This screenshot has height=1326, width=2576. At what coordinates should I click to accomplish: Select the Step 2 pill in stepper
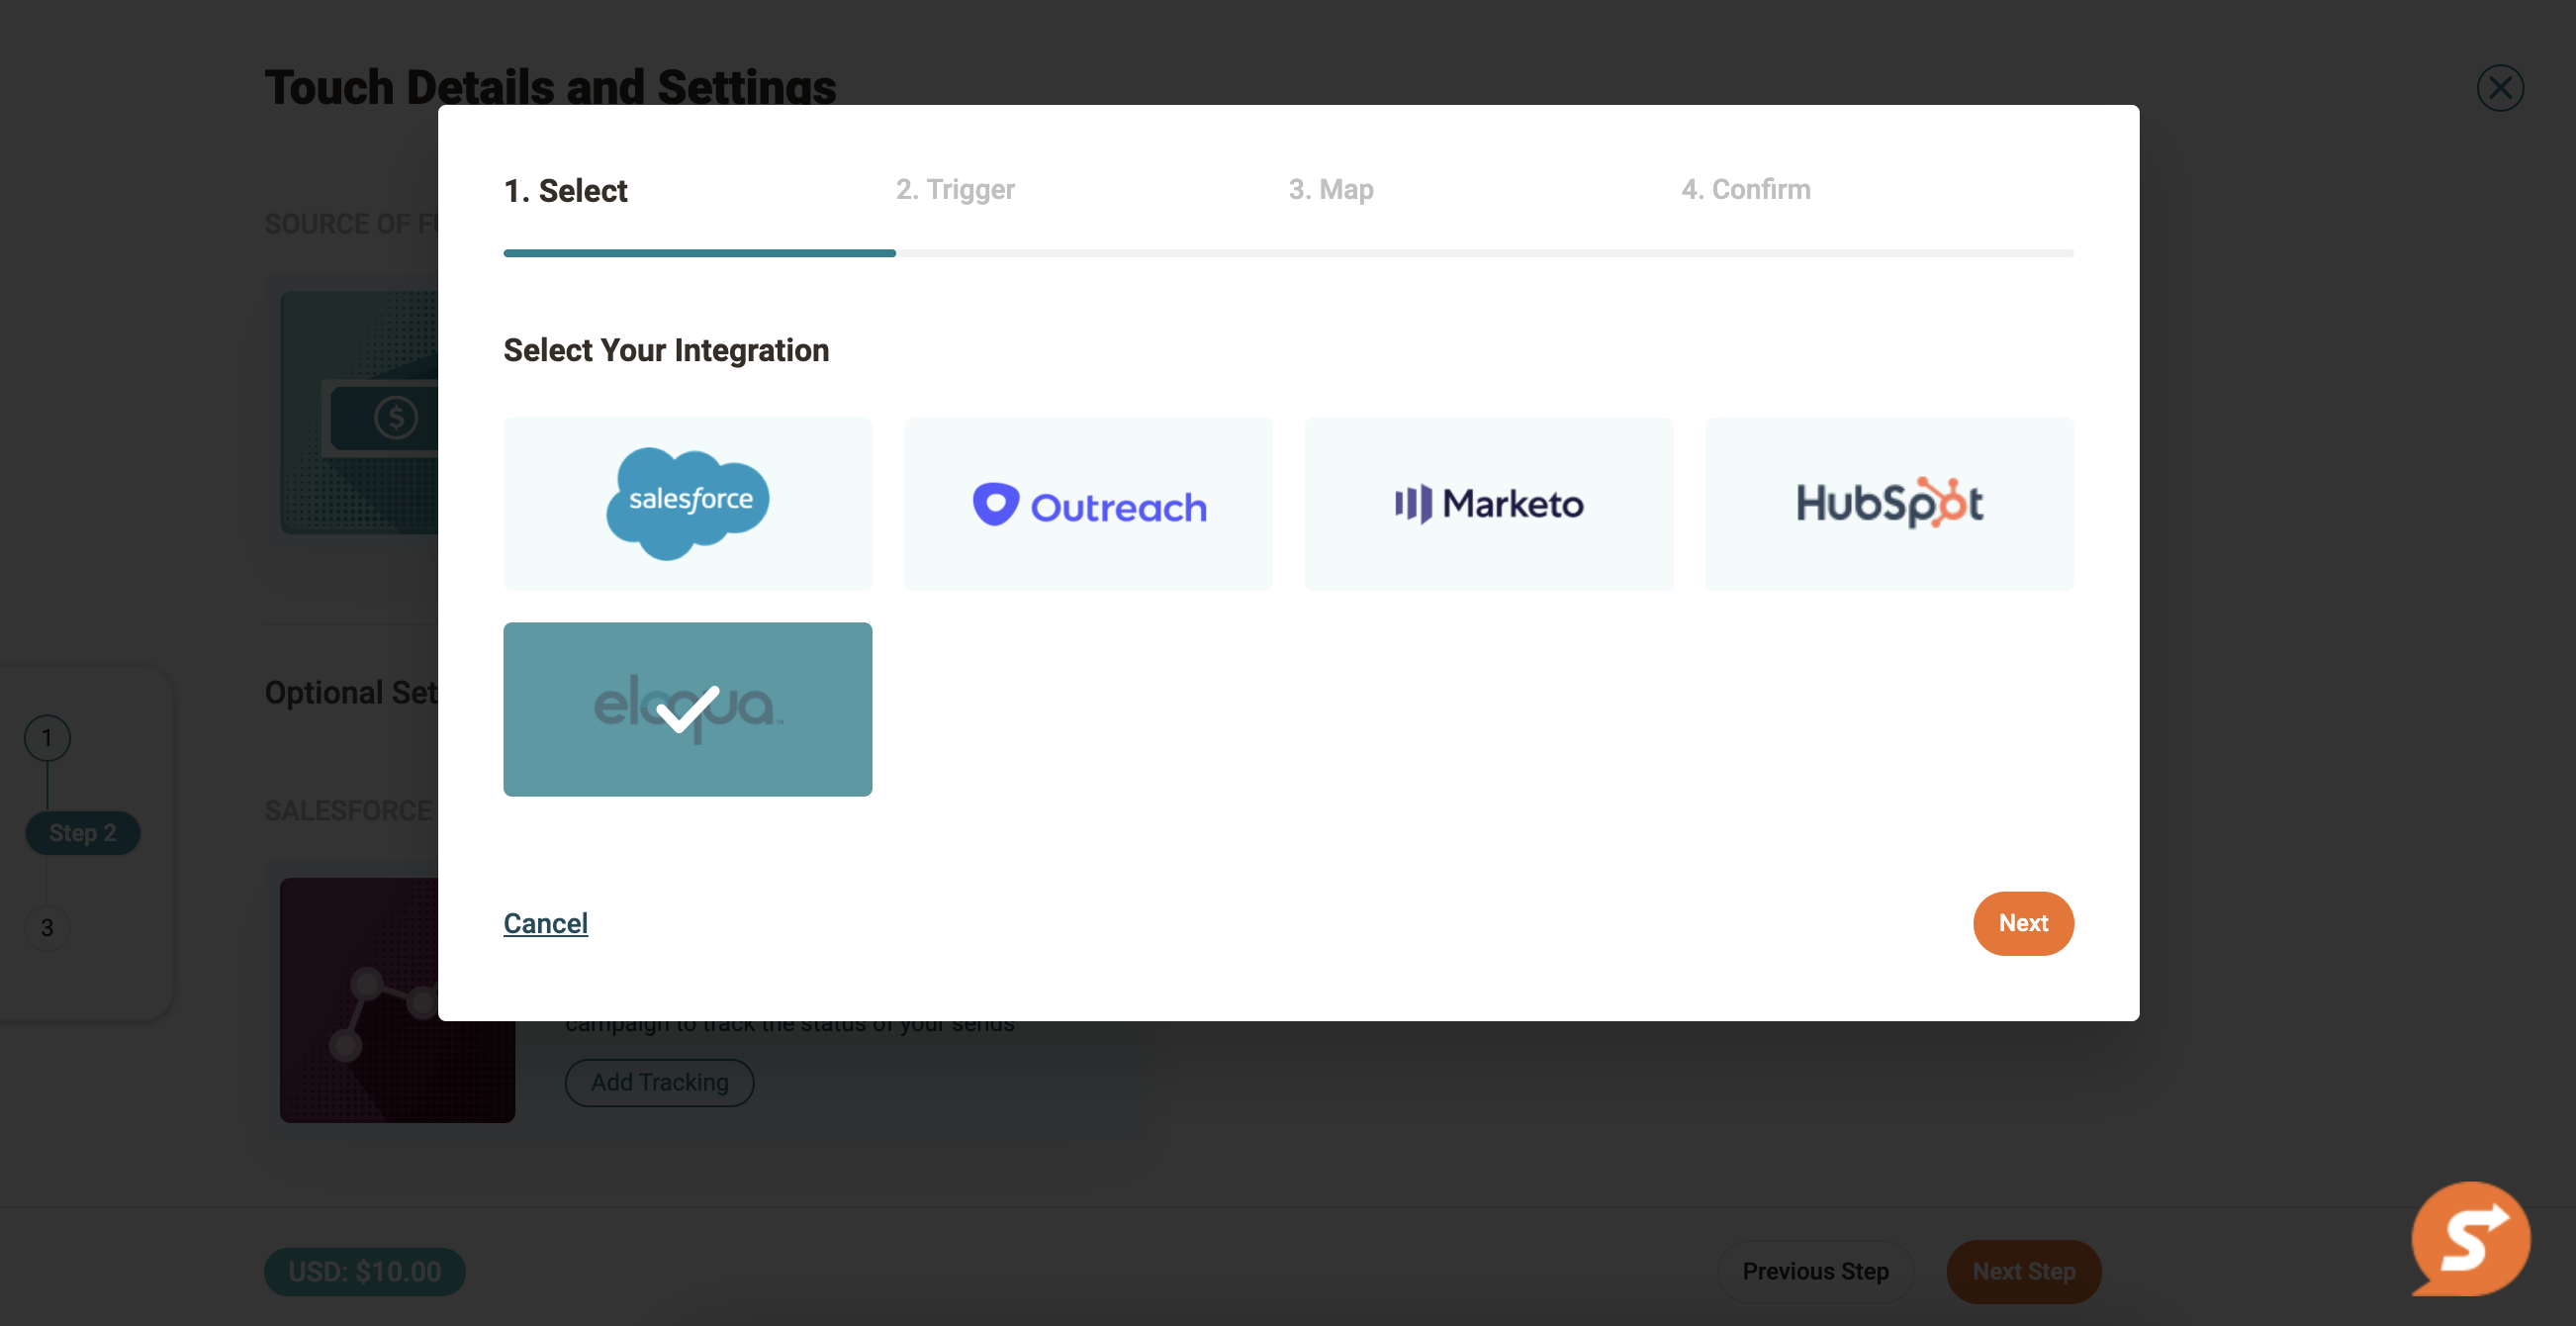point(82,832)
